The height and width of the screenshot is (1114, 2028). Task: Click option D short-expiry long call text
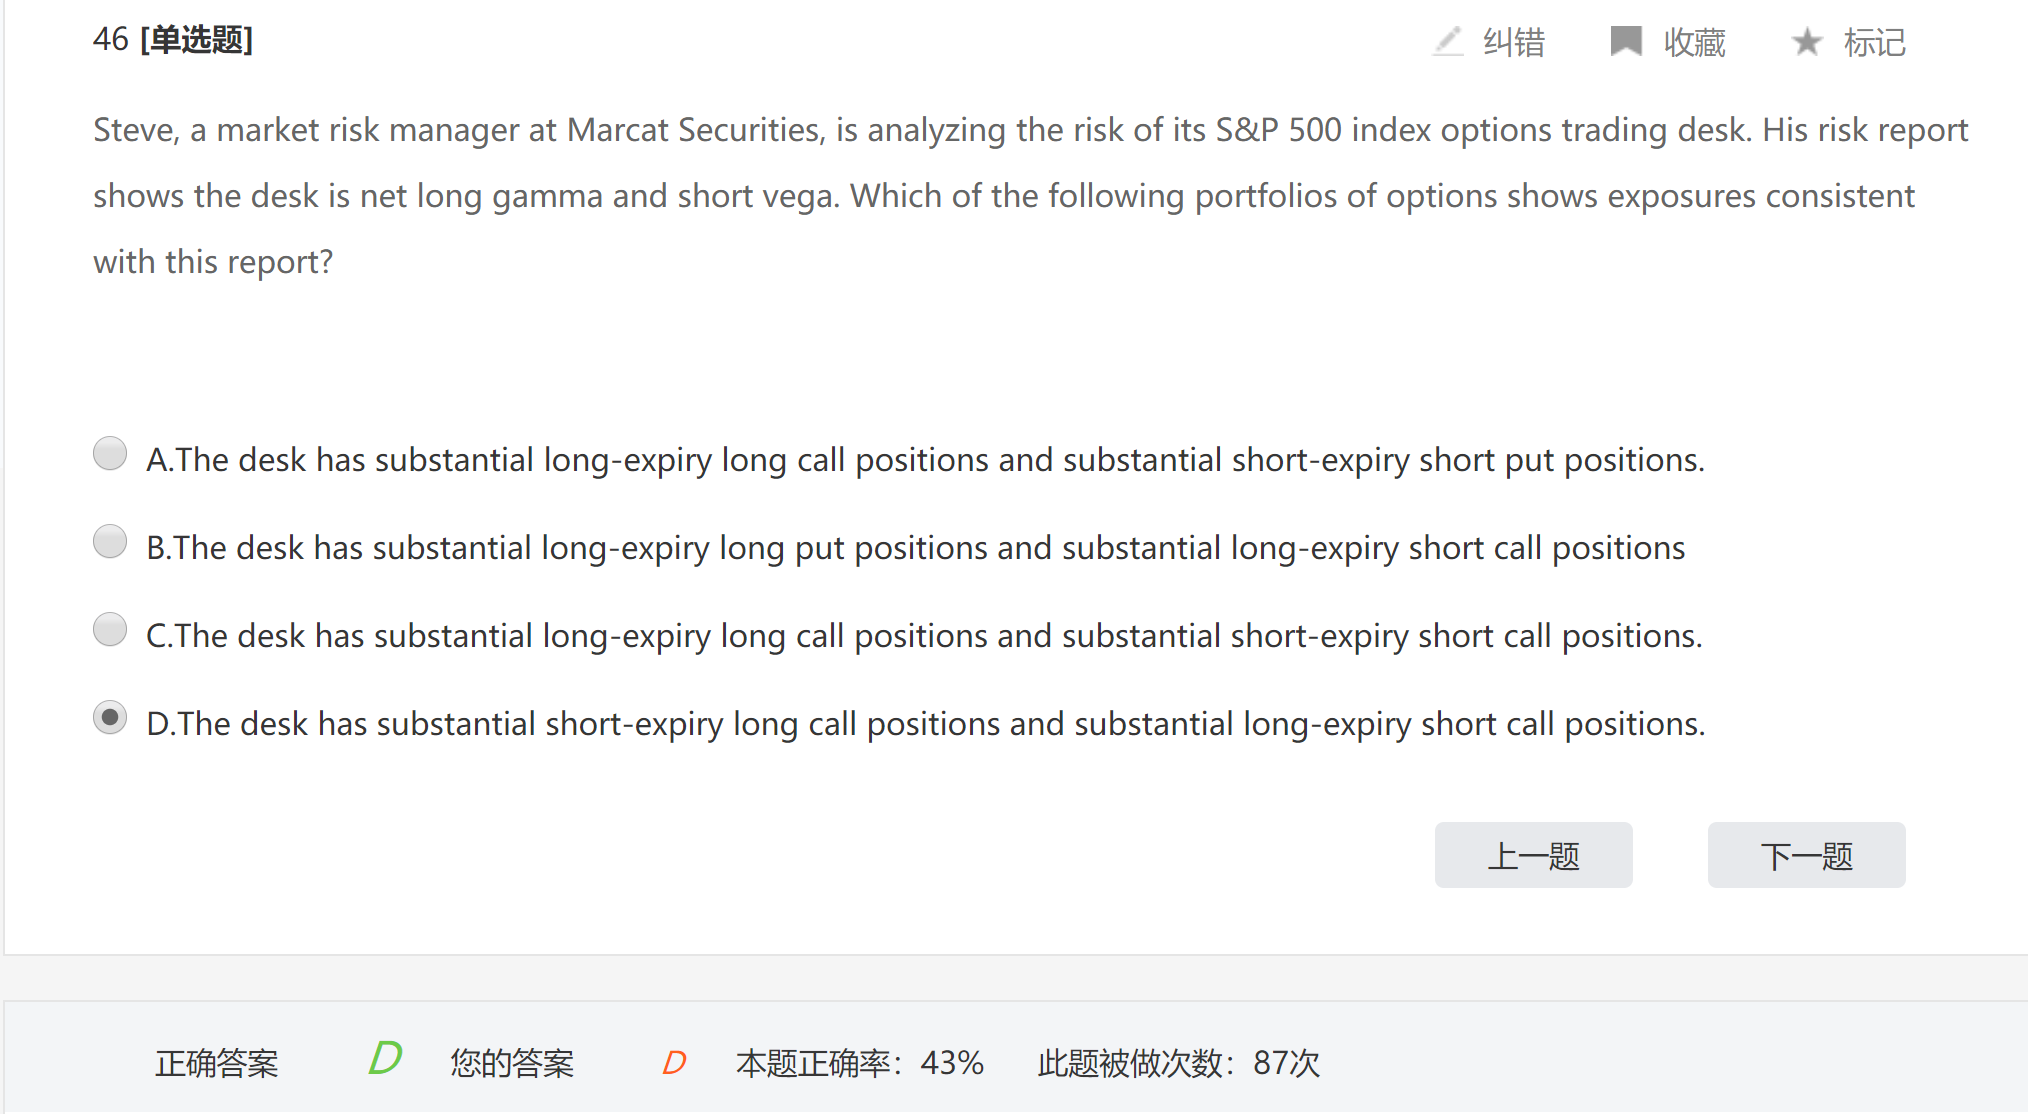925,724
